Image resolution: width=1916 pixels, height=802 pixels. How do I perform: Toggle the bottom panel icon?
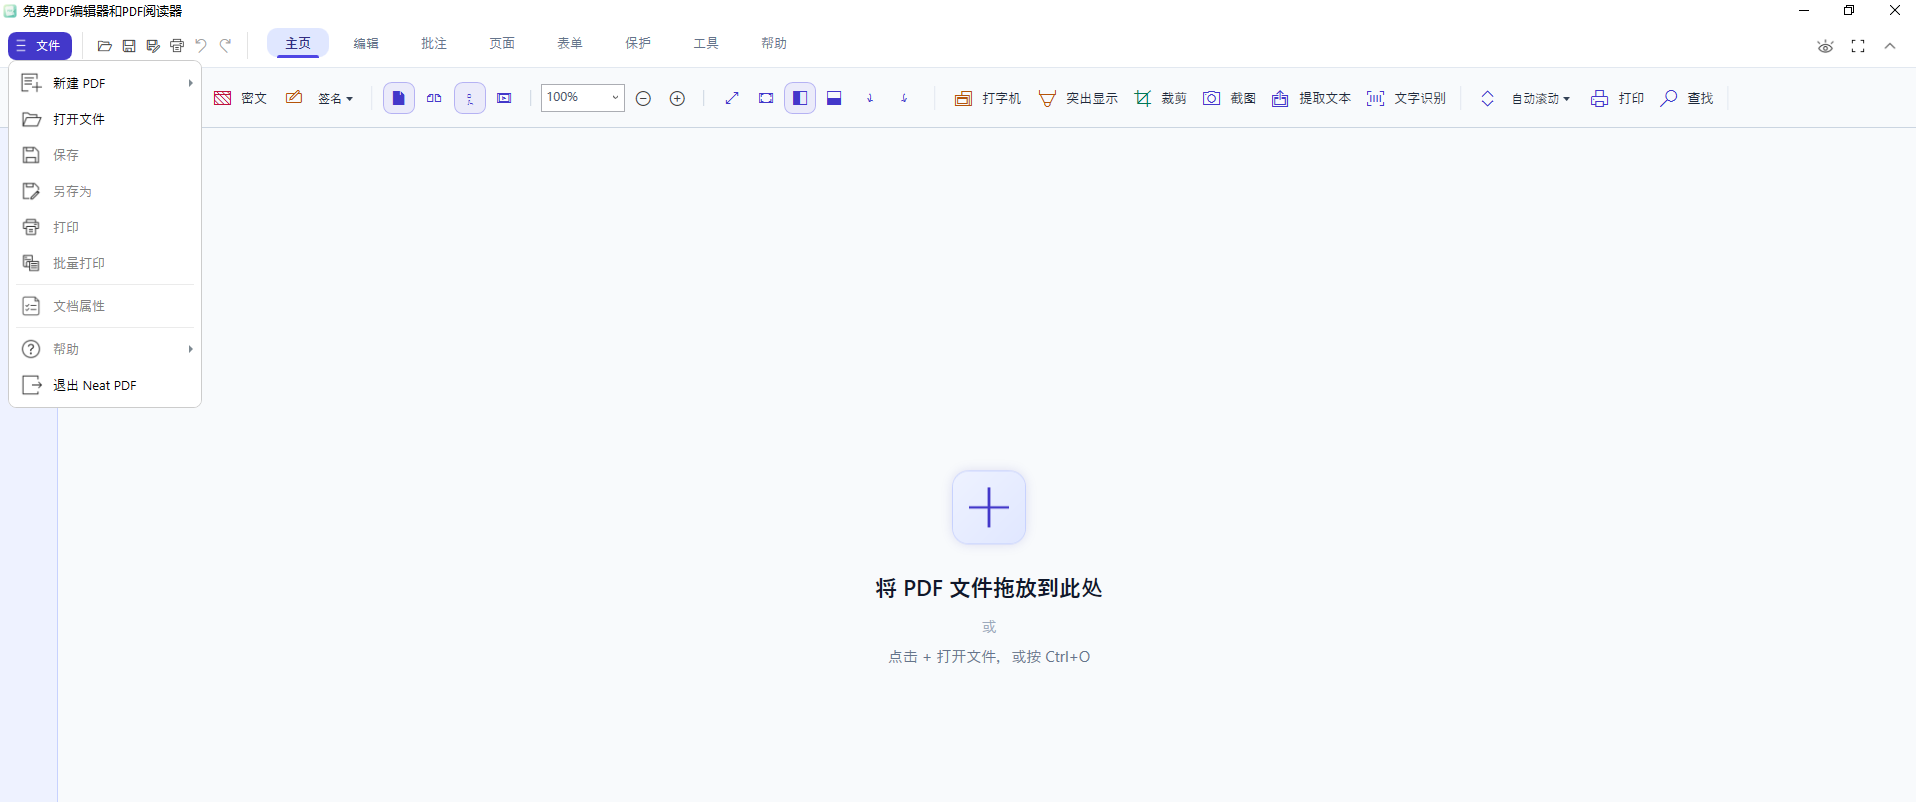coord(834,98)
